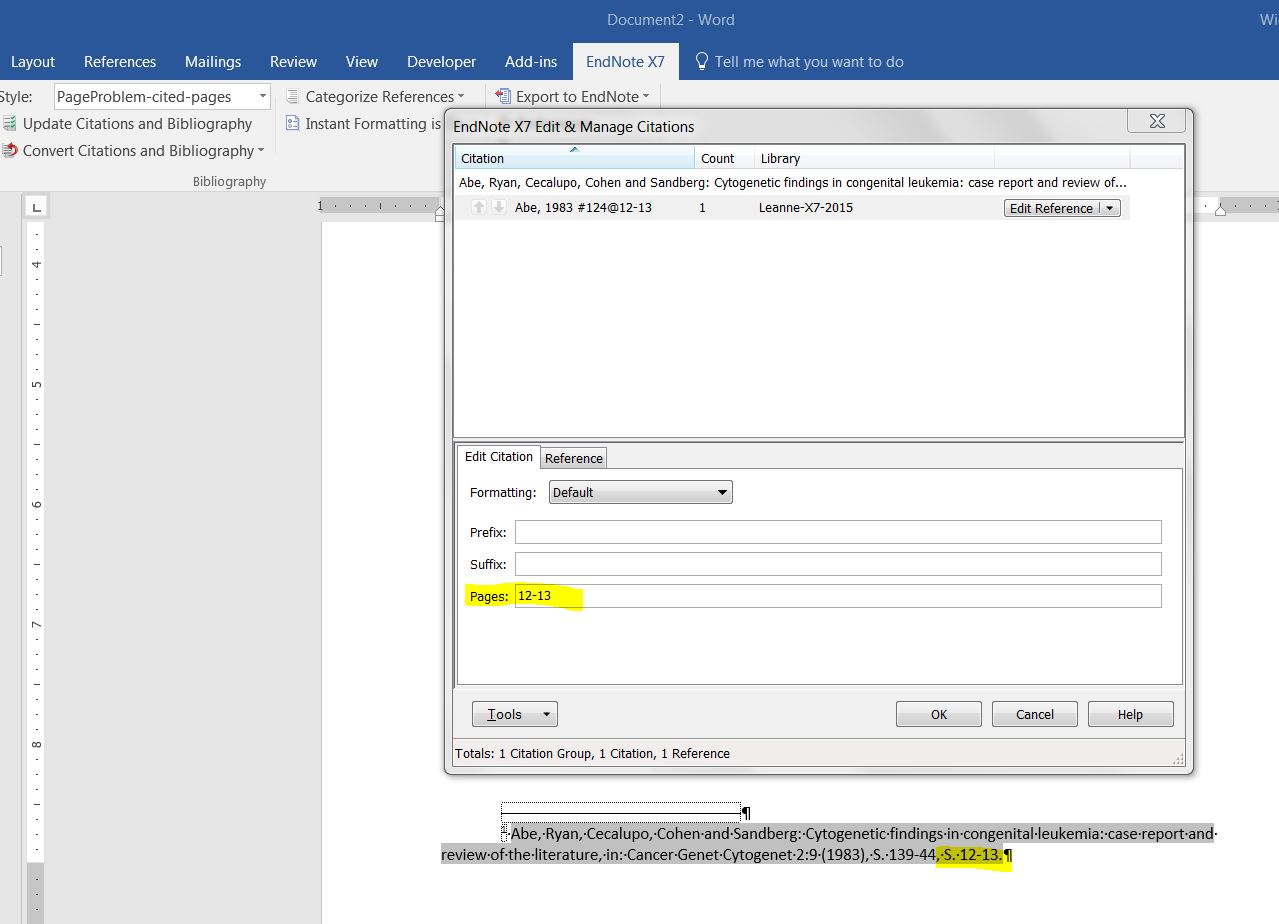Click the citation group title starting Abe, Ryan, Cecalupo

coord(792,183)
